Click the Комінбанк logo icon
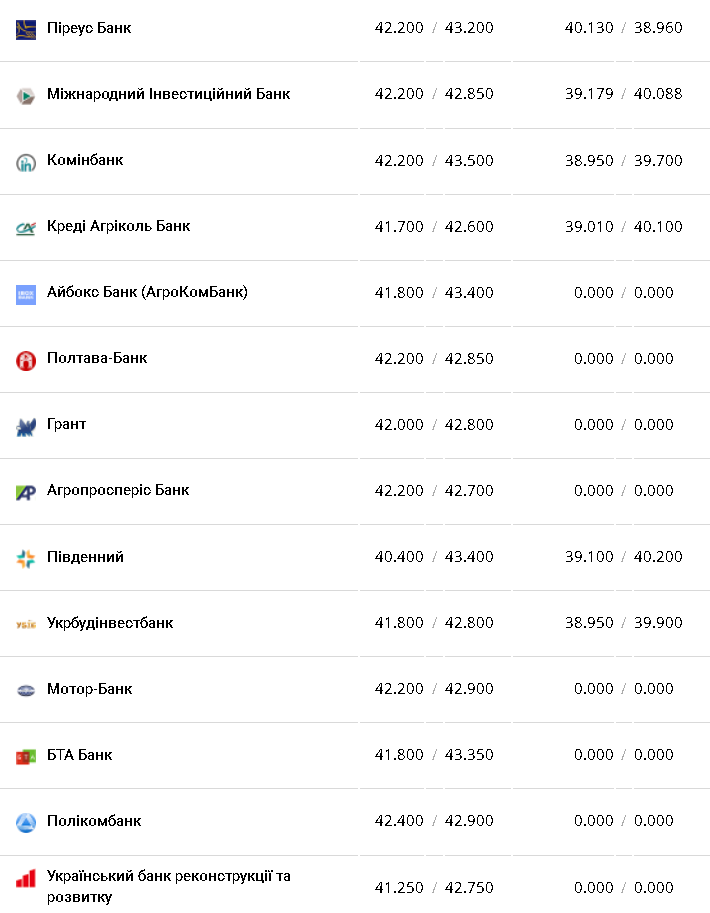This screenshot has height=913, width=710. point(26,162)
